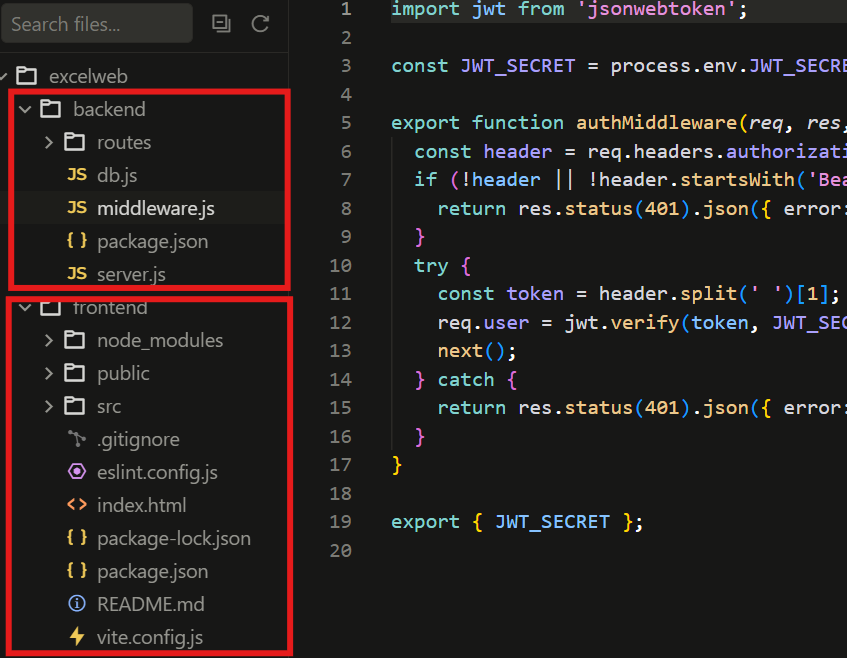Expand the src folder chevron

click(49, 406)
